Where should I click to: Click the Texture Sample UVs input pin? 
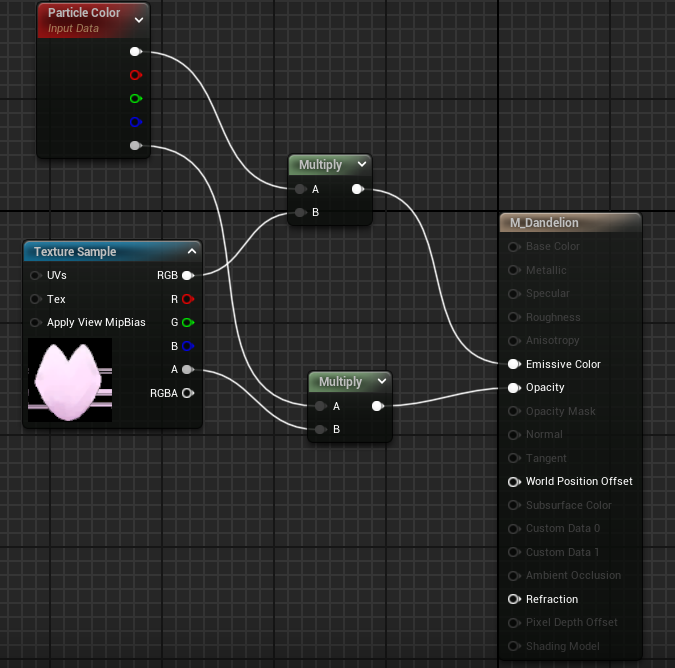36,275
